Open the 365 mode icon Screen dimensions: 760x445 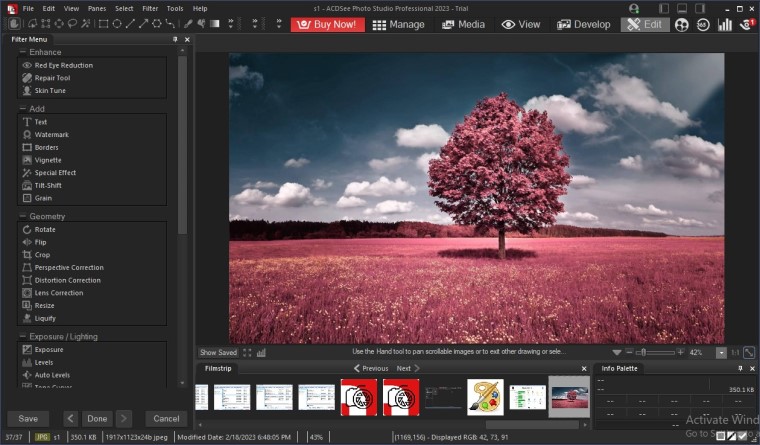pos(703,25)
